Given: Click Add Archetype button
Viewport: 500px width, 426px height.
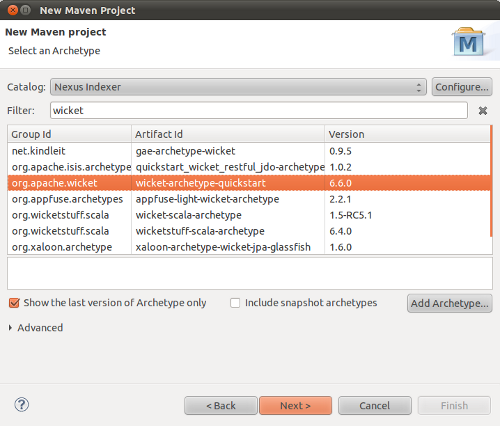Looking at the screenshot, I should pyautogui.click(x=450, y=303).
